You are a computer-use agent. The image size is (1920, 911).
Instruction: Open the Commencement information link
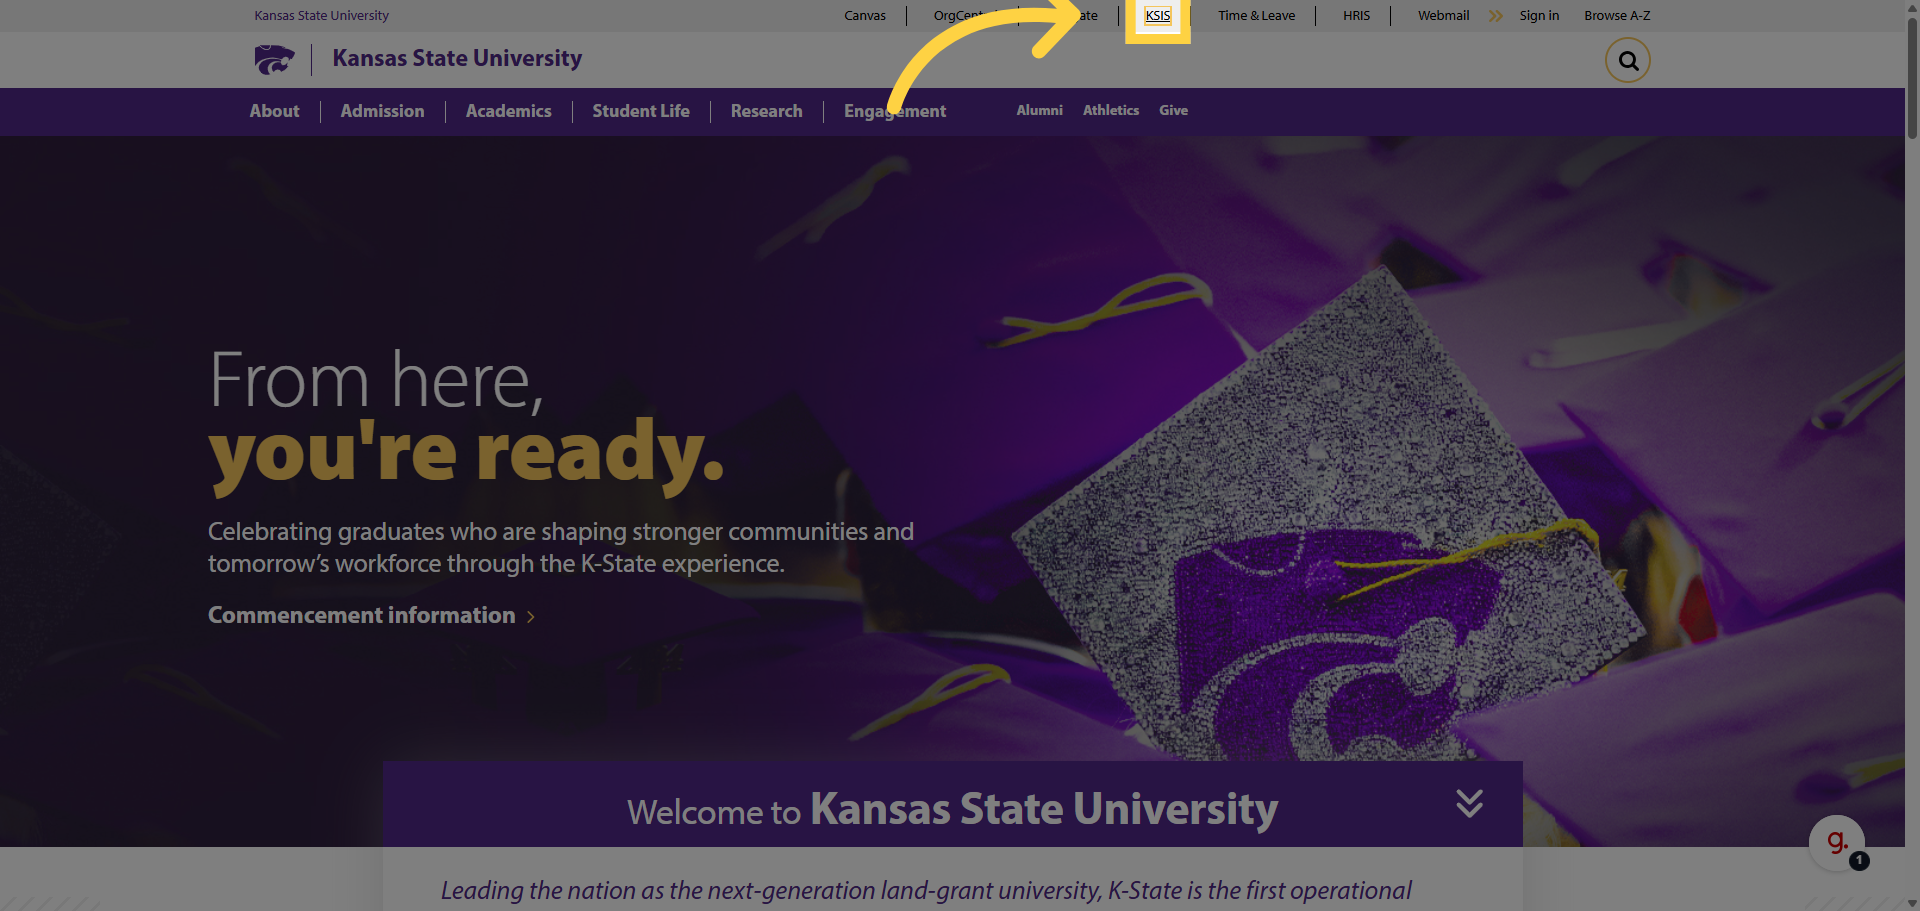click(x=361, y=615)
